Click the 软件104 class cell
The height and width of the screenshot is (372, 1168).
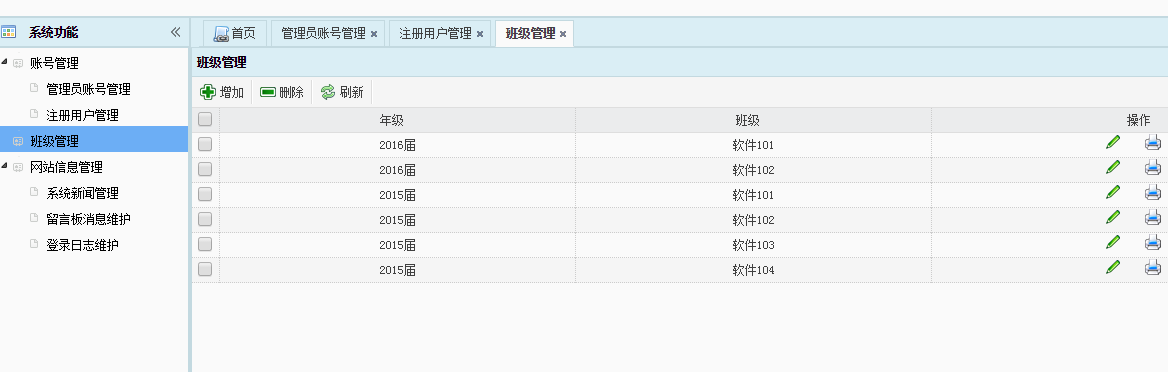click(753, 270)
